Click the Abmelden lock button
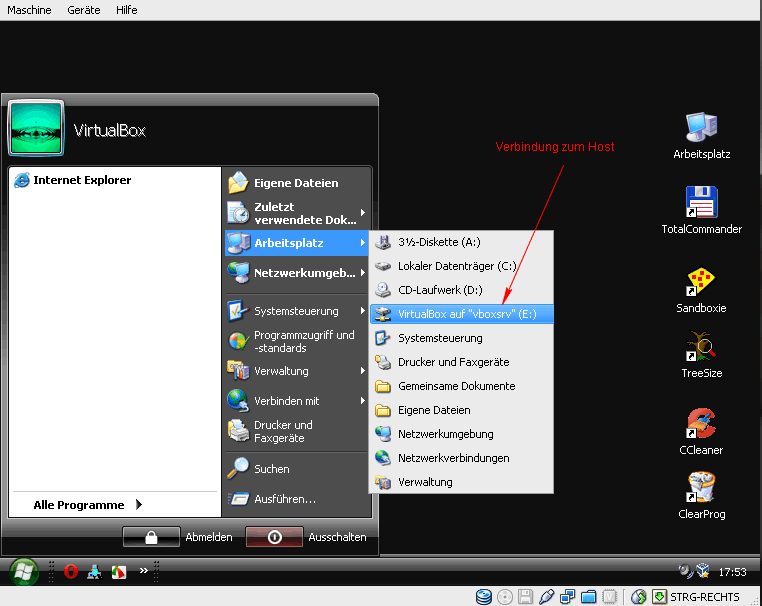 click(x=151, y=537)
